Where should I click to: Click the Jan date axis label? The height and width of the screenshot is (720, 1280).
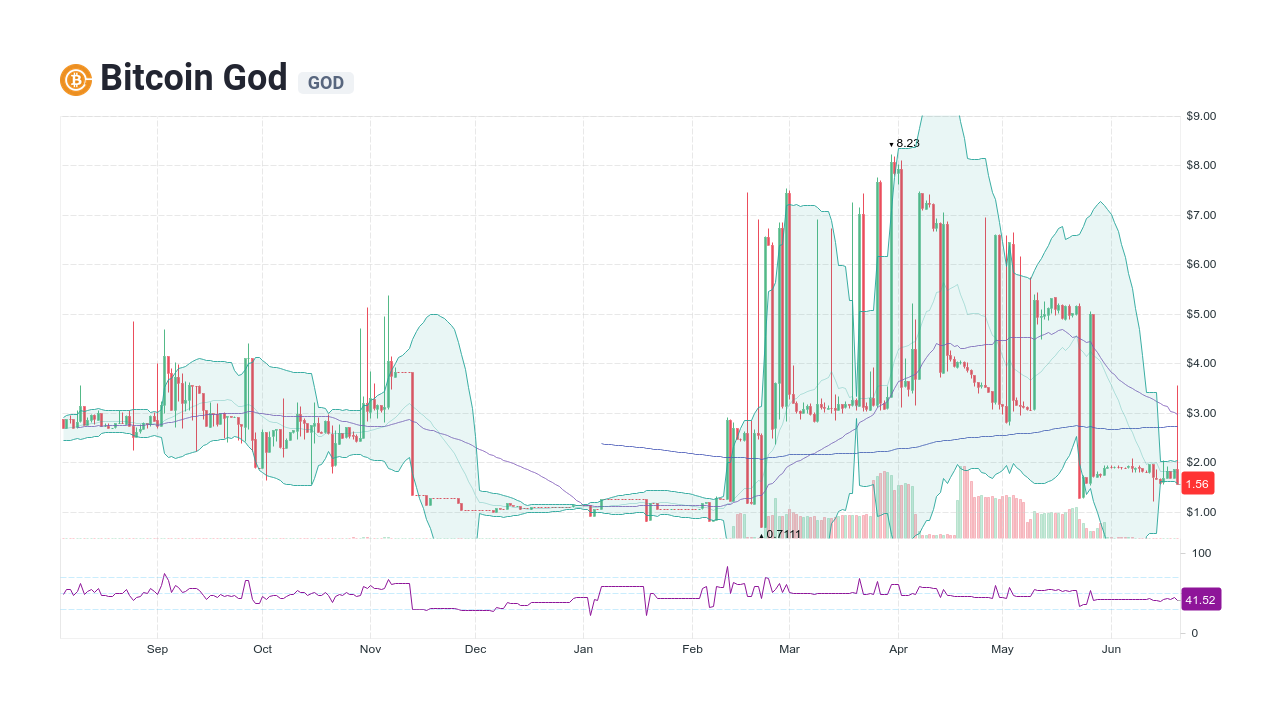click(583, 649)
